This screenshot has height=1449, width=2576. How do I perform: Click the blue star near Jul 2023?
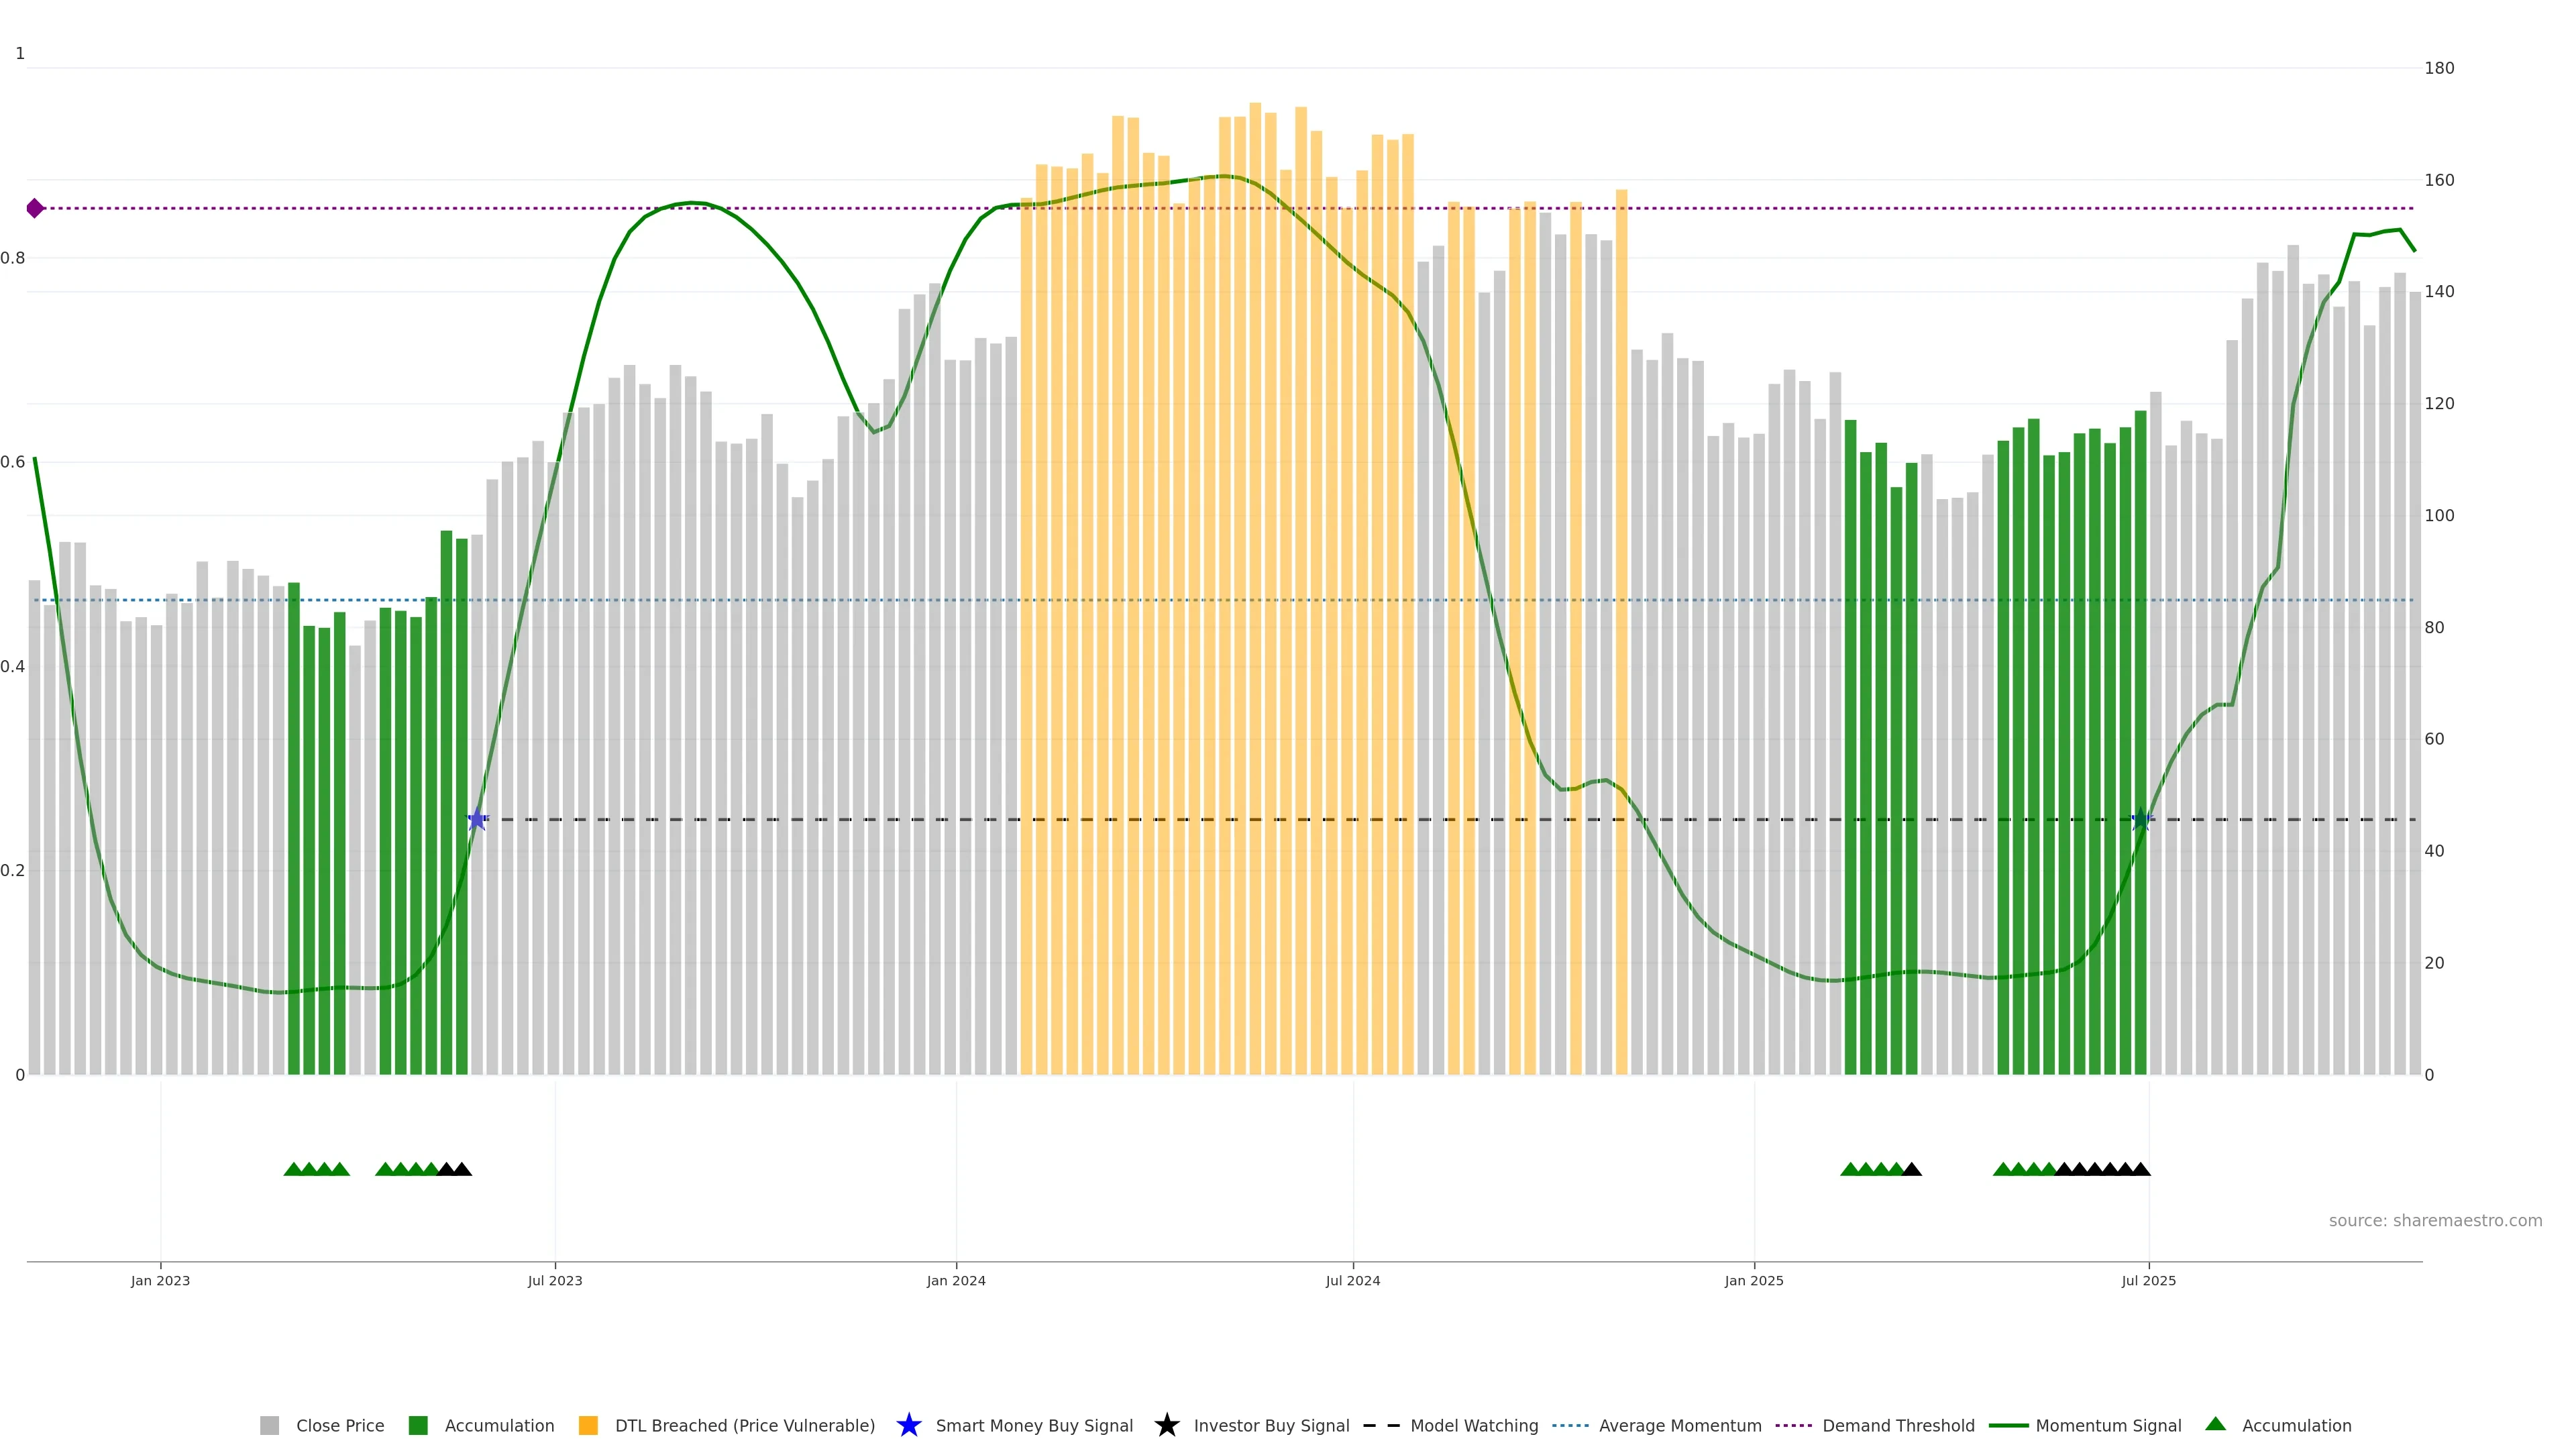(x=477, y=820)
